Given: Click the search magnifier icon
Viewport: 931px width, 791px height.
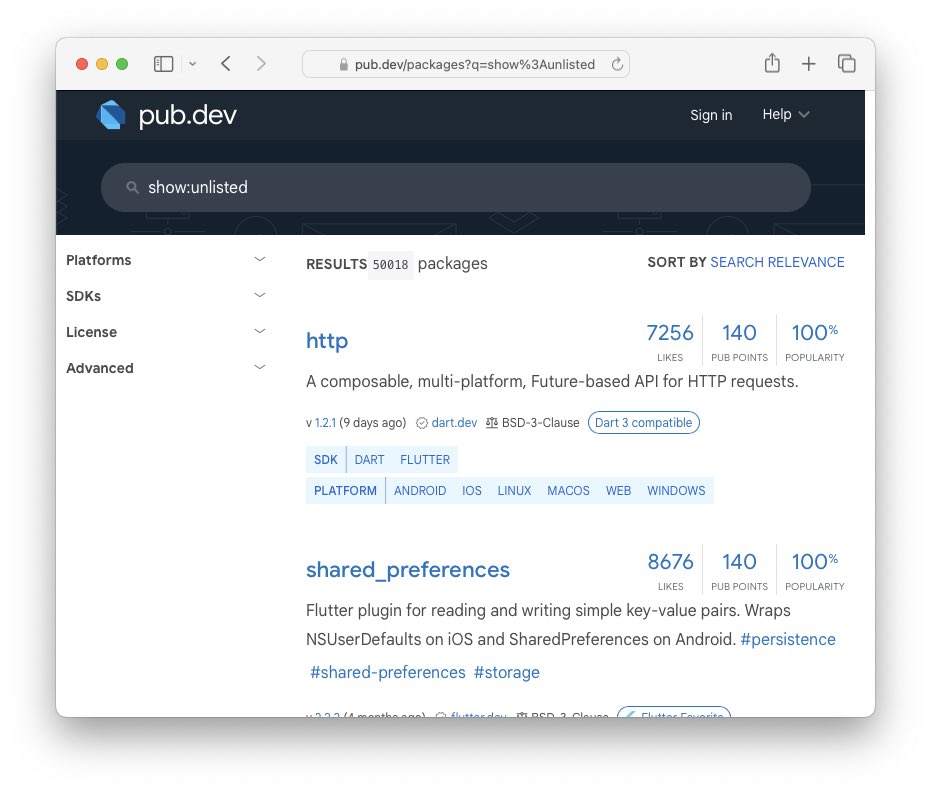Looking at the screenshot, I should point(132,188).
